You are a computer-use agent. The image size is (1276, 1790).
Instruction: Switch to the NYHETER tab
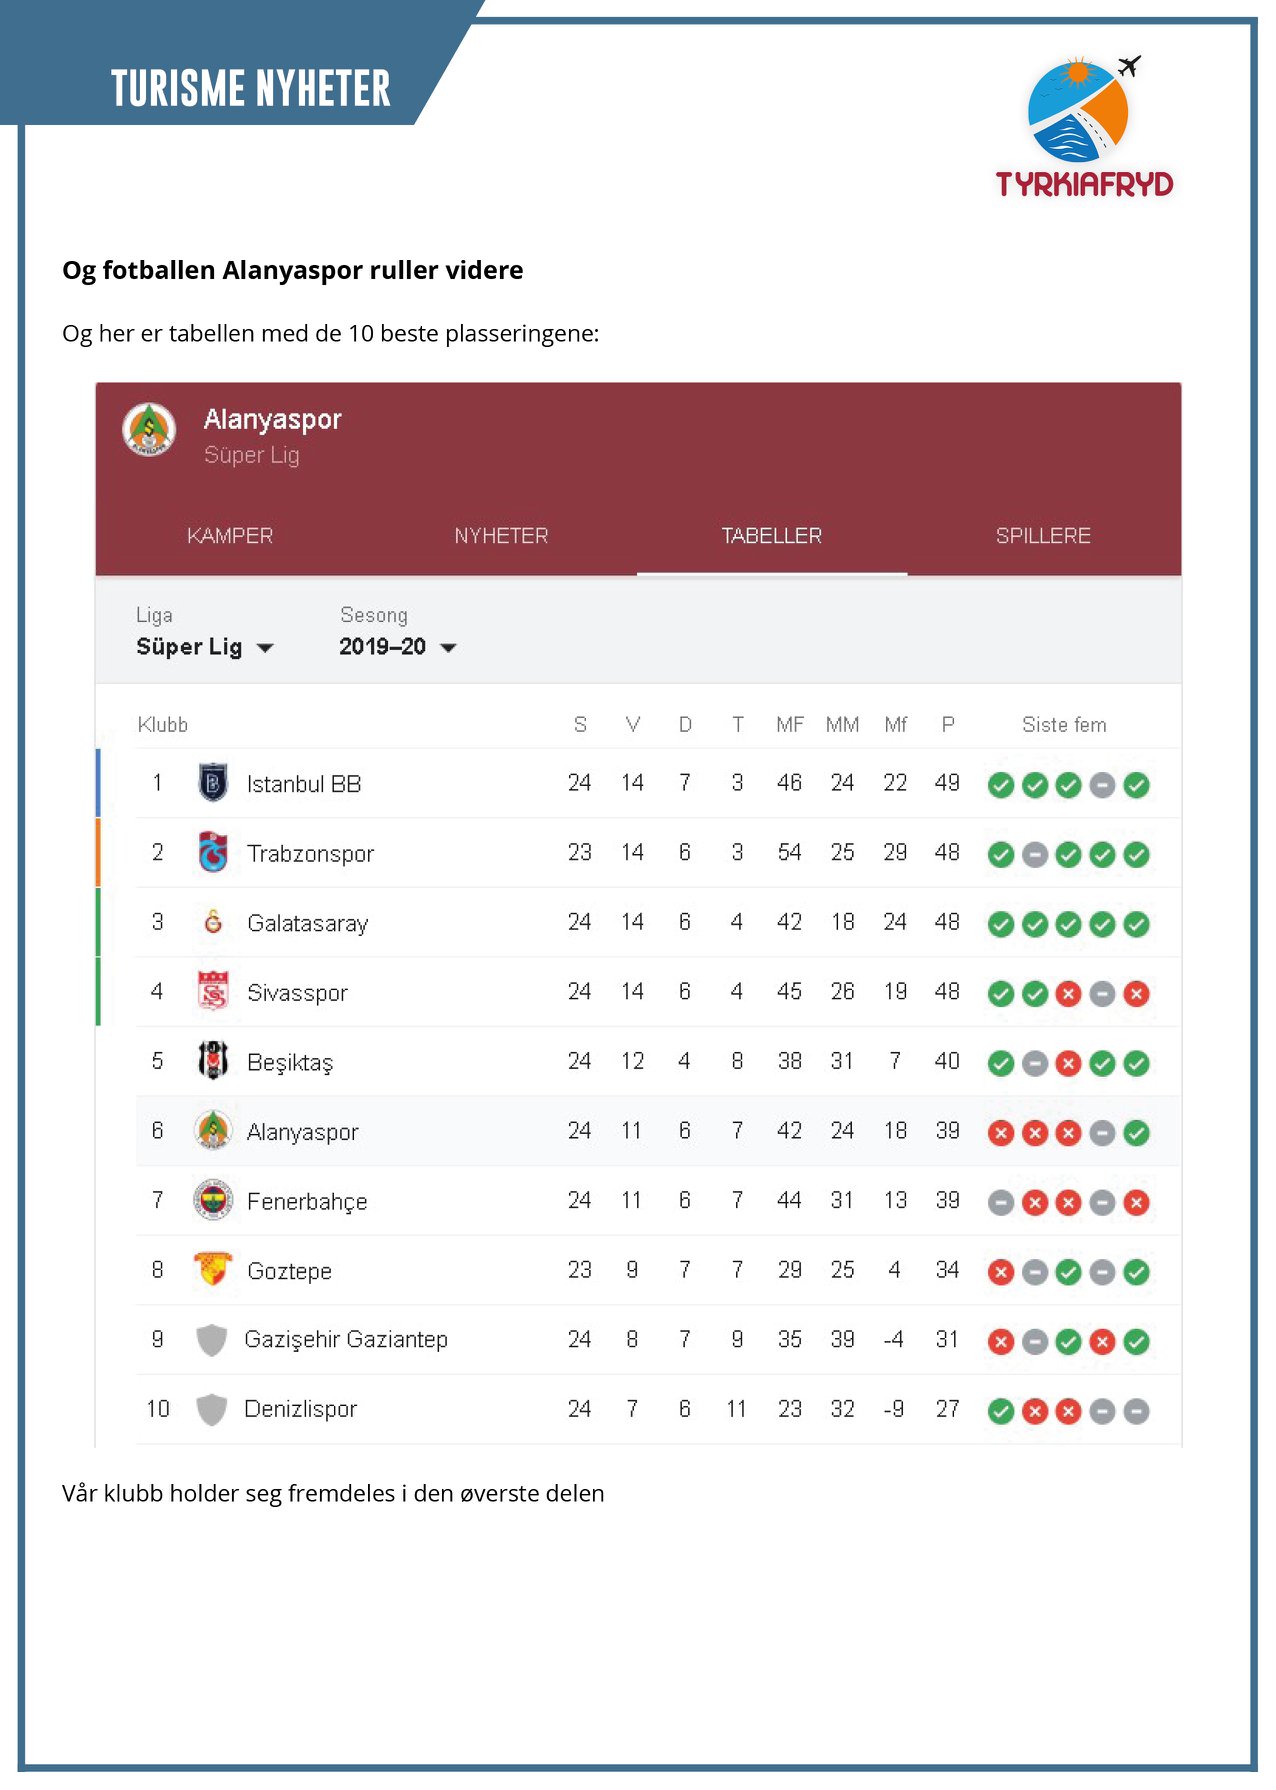tap(501, 536)
